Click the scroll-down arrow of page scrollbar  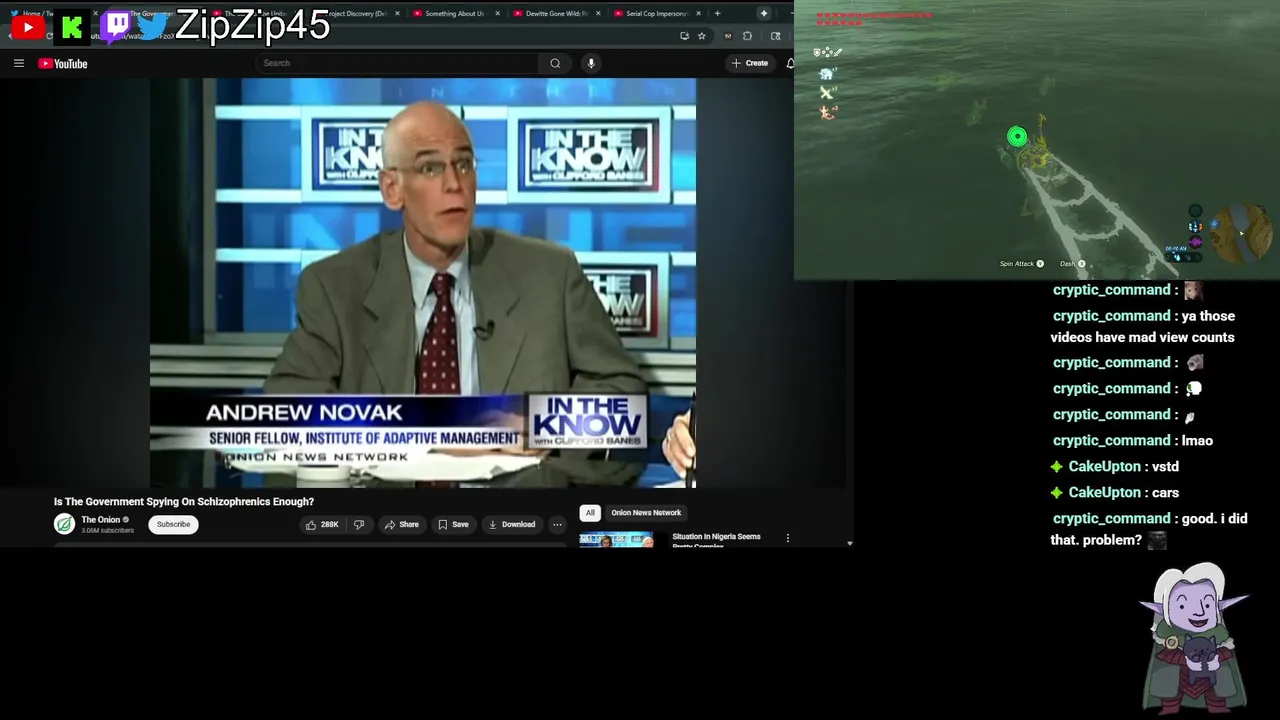849,543
